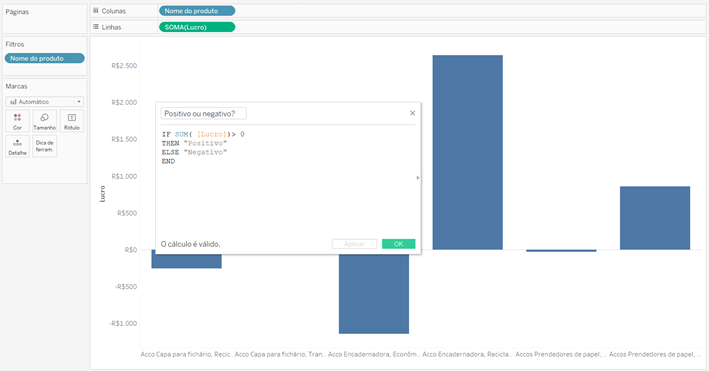The height and width of the screenshot is (371, 709).
Task: Edit the calculation name field
Action: [203, 114]
